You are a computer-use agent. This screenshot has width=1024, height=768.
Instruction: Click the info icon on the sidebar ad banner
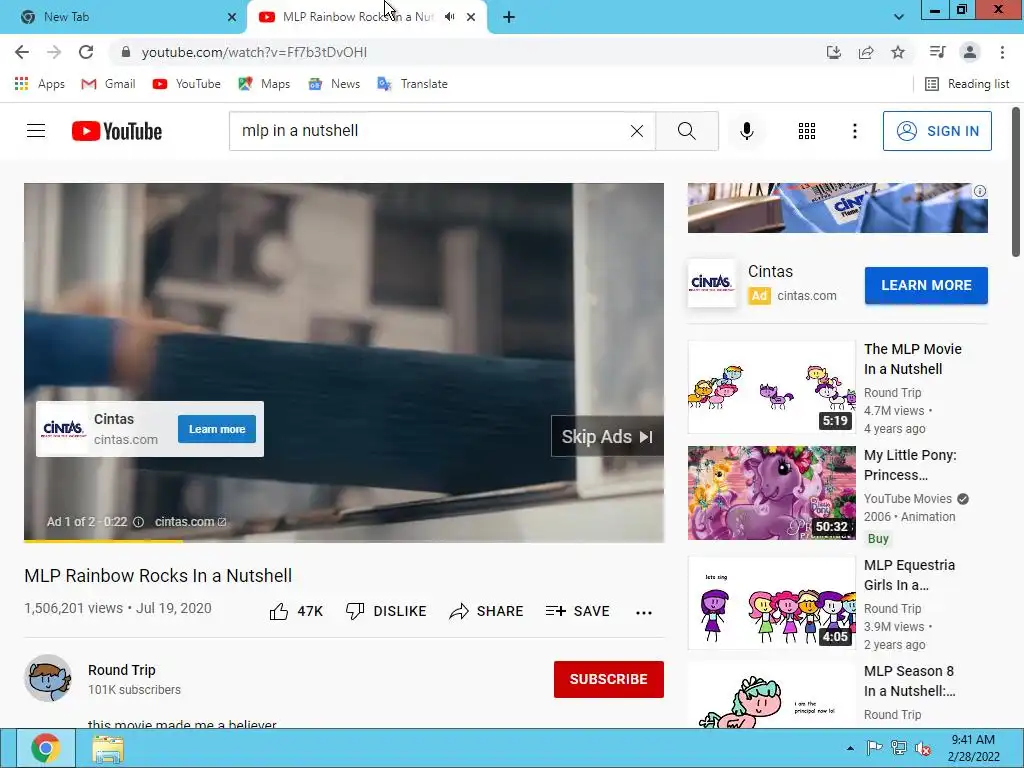tap(980, 191)
